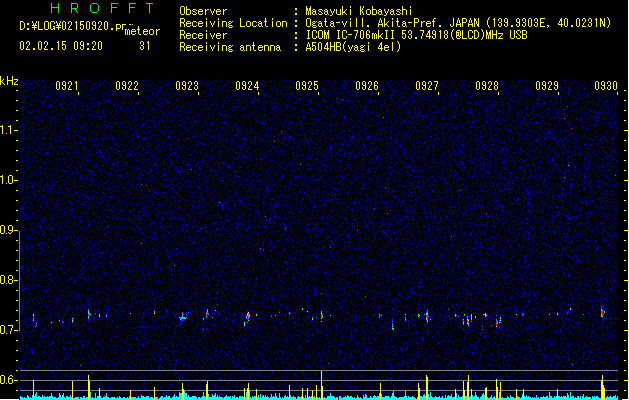Click the bright meteor echo below the 0930 marker
This screenshot has width=629, height=400.
pos(603,312)
